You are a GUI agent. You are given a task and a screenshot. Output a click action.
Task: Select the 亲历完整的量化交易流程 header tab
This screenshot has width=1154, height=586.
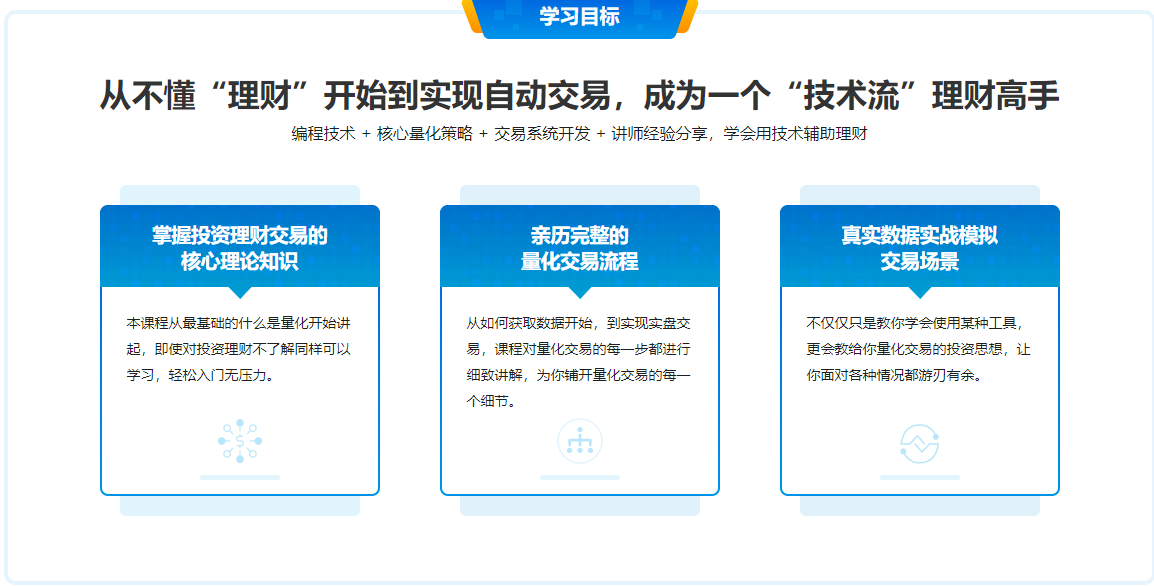click(x=578, y=246)
